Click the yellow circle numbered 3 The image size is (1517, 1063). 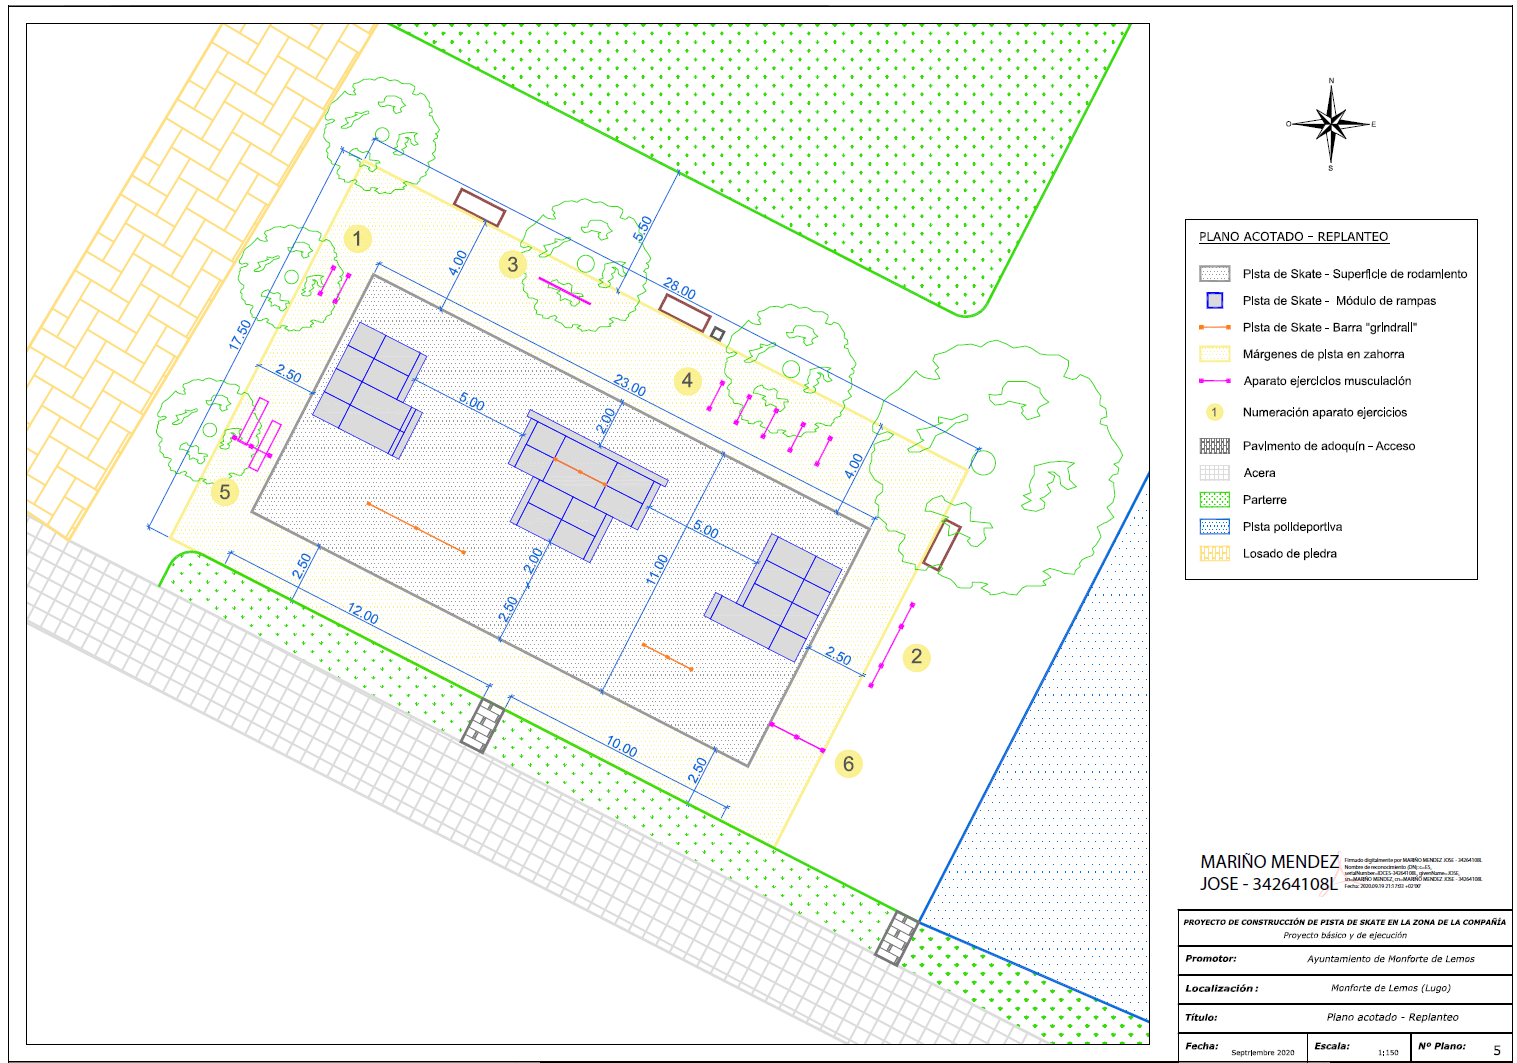pyautogui.click(x=513, y=265)
